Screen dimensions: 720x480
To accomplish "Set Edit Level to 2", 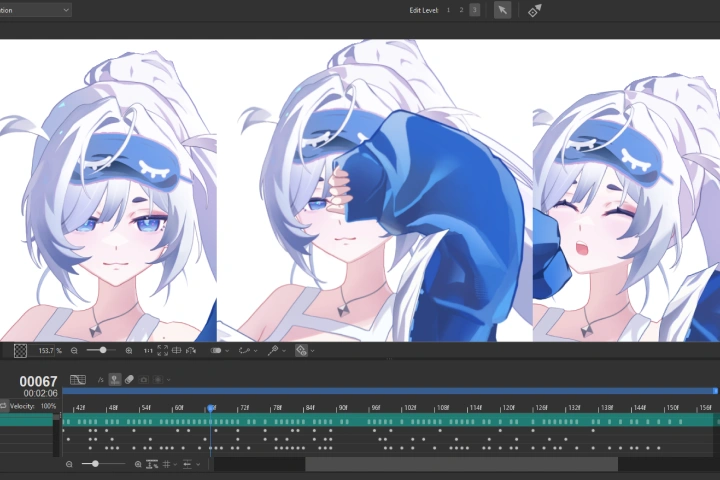I will pyautogui.click(x=461, y=10).
